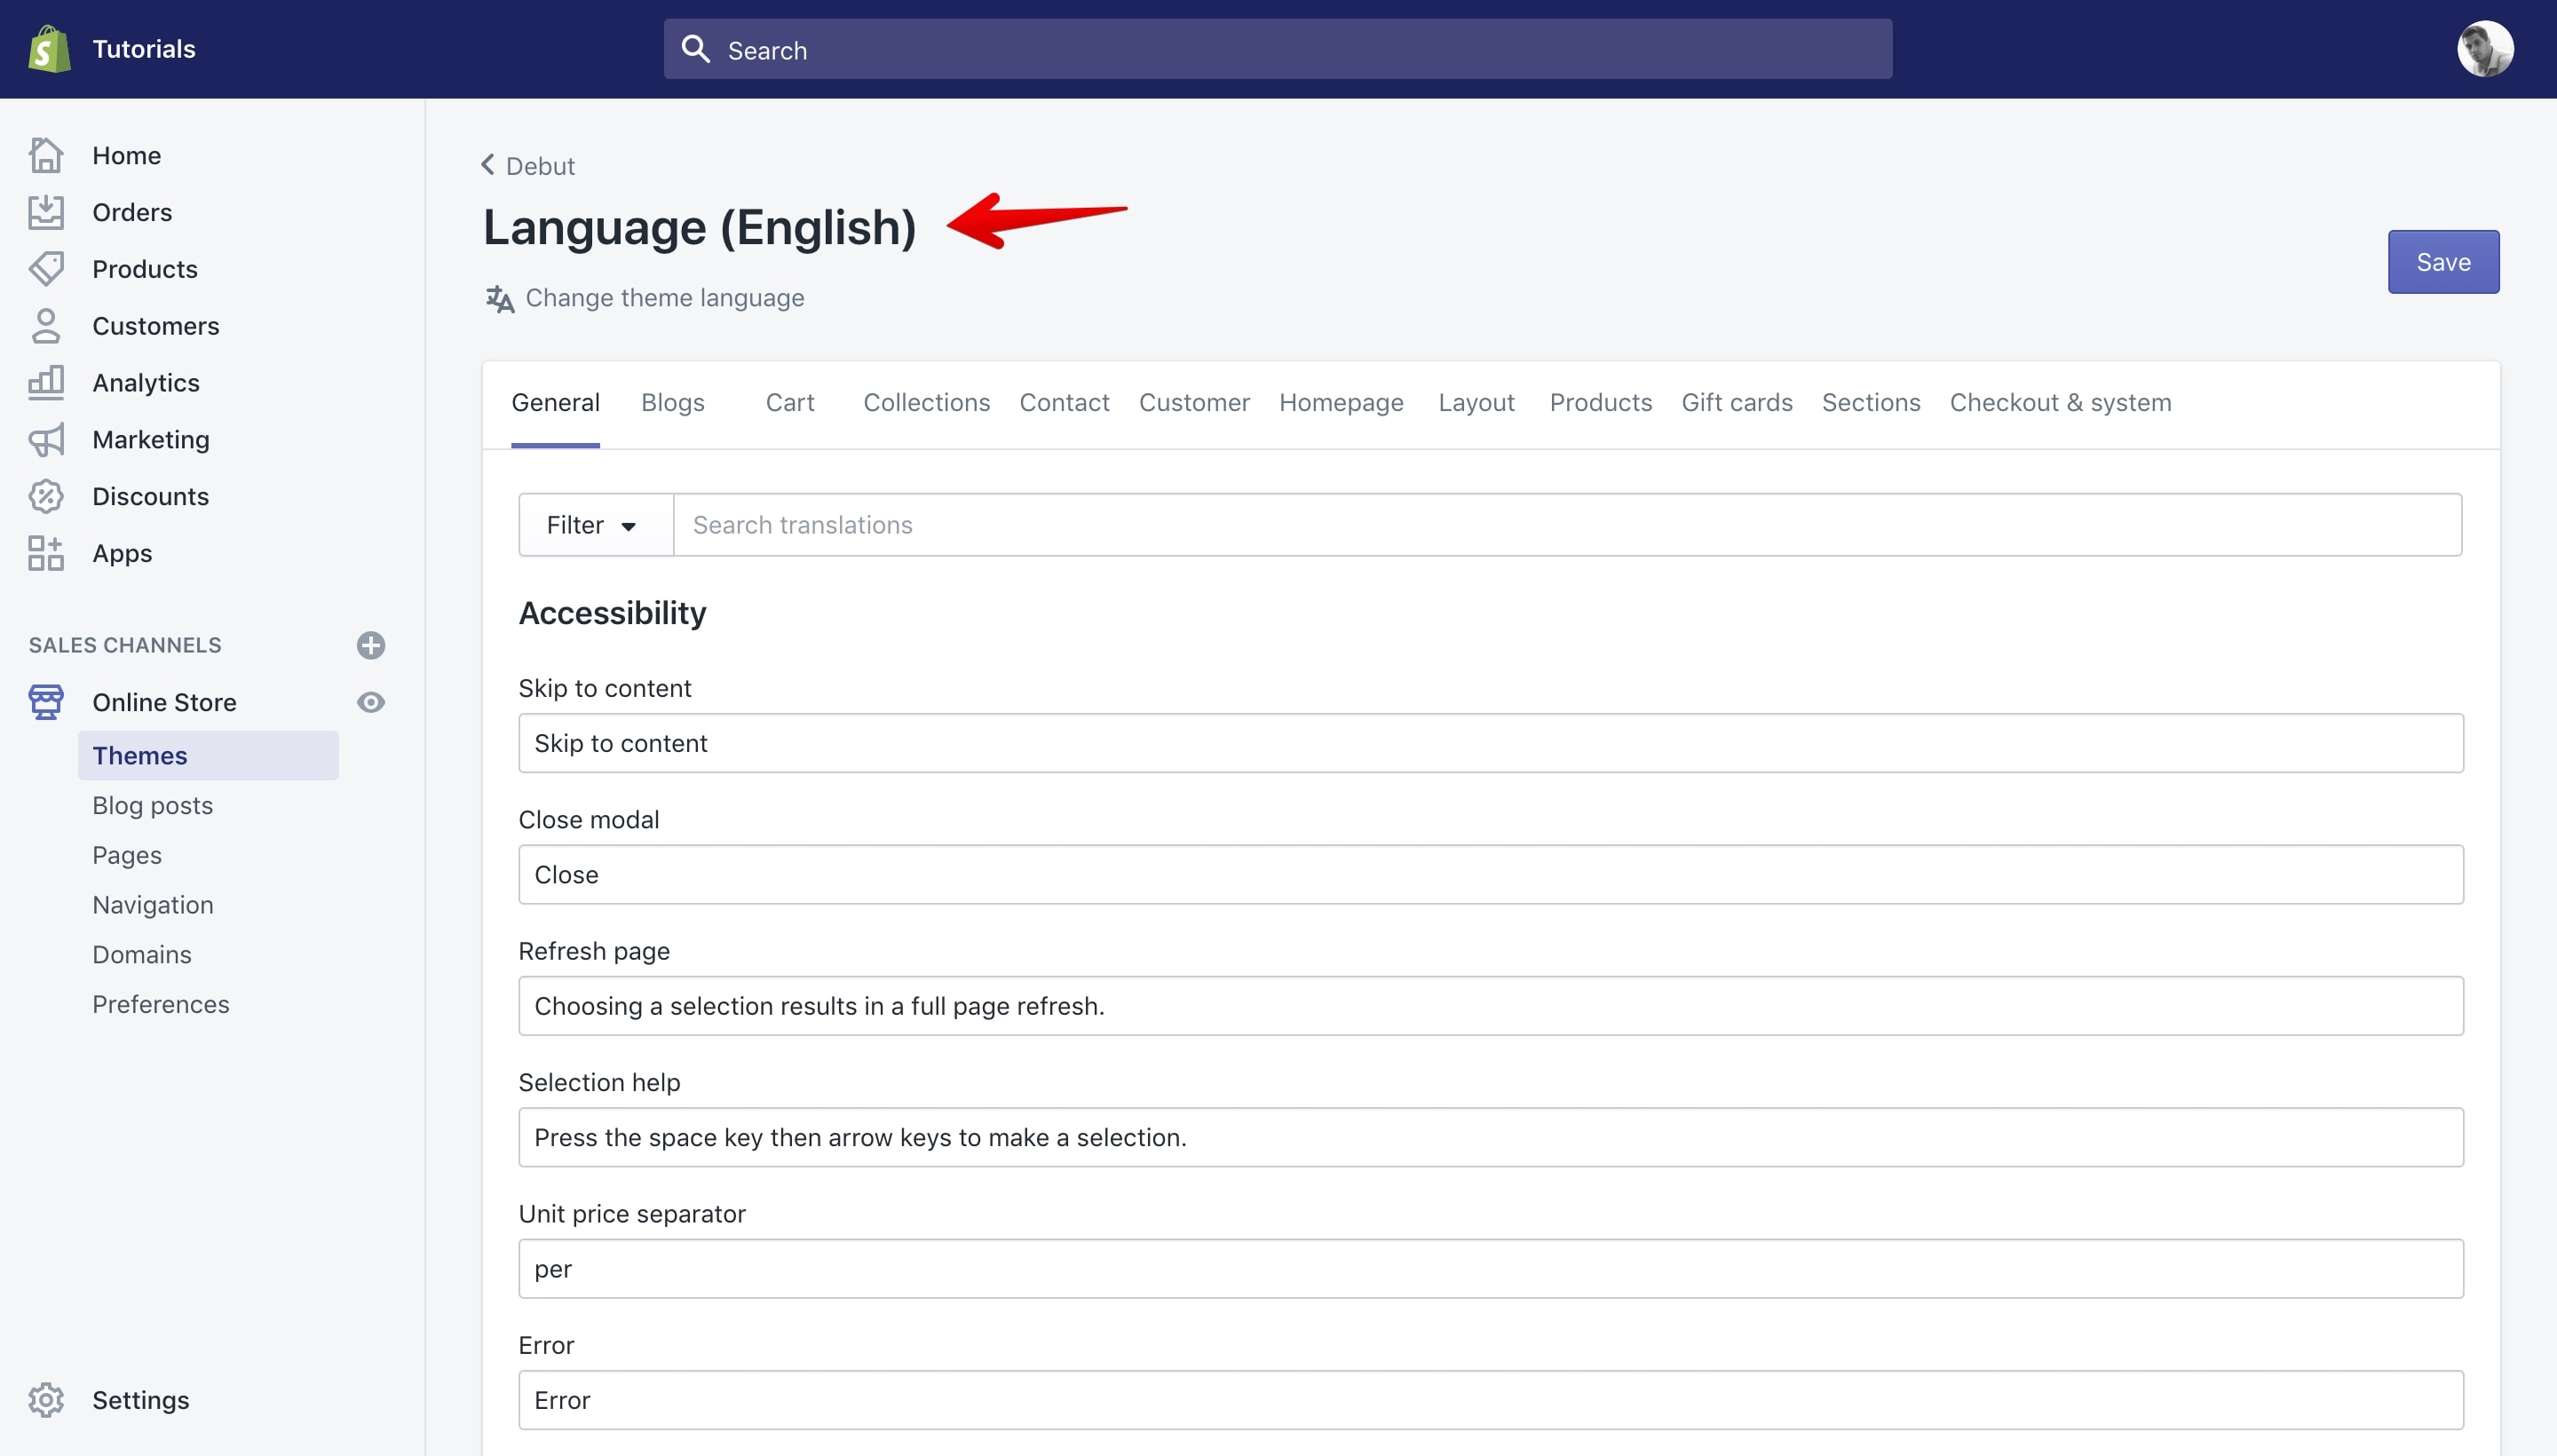Click the Customers person icon
2557x1456 pixels.
(46, 326)
